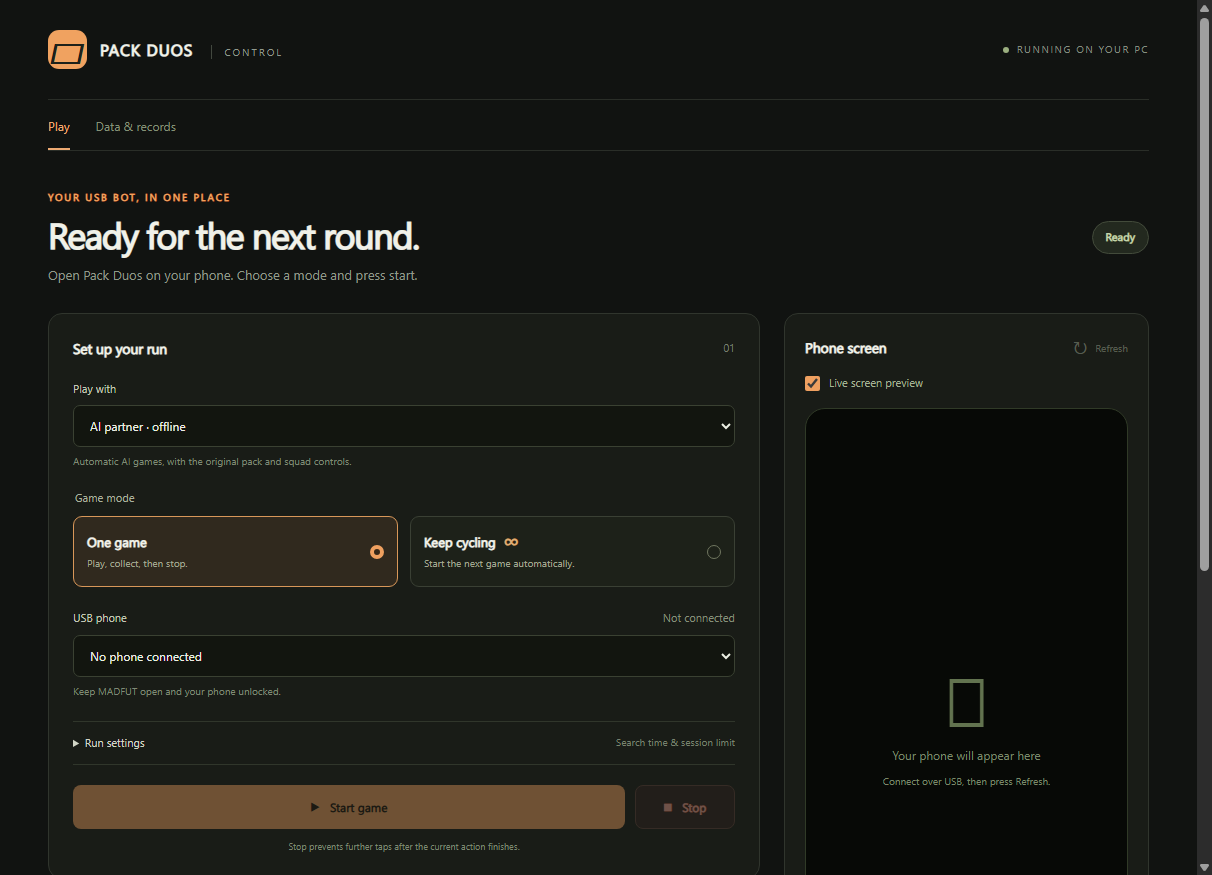The image size is (1212, 875).
Task: Click the 'Game mode' label
Action: [105, 498]
